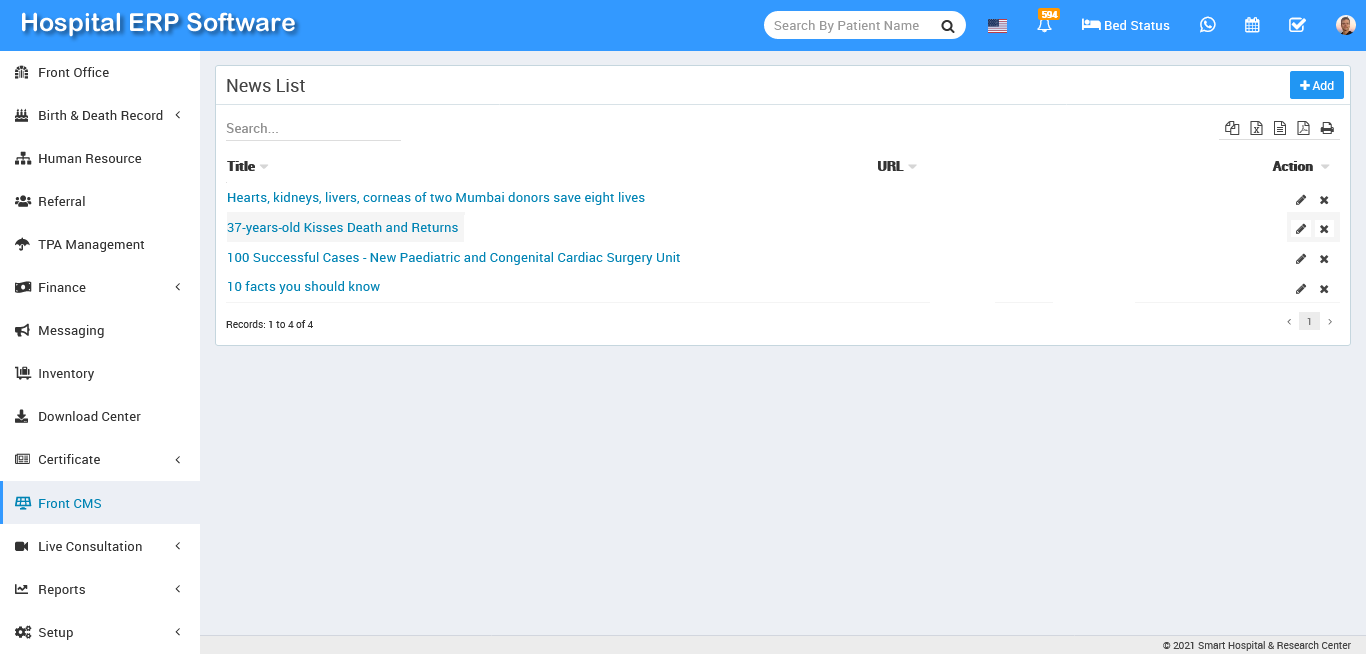Viewport: 1366px width, 654px height.
Task: Edit the Hearts, kidneys, livers news item
Action: click(1301, 200)
